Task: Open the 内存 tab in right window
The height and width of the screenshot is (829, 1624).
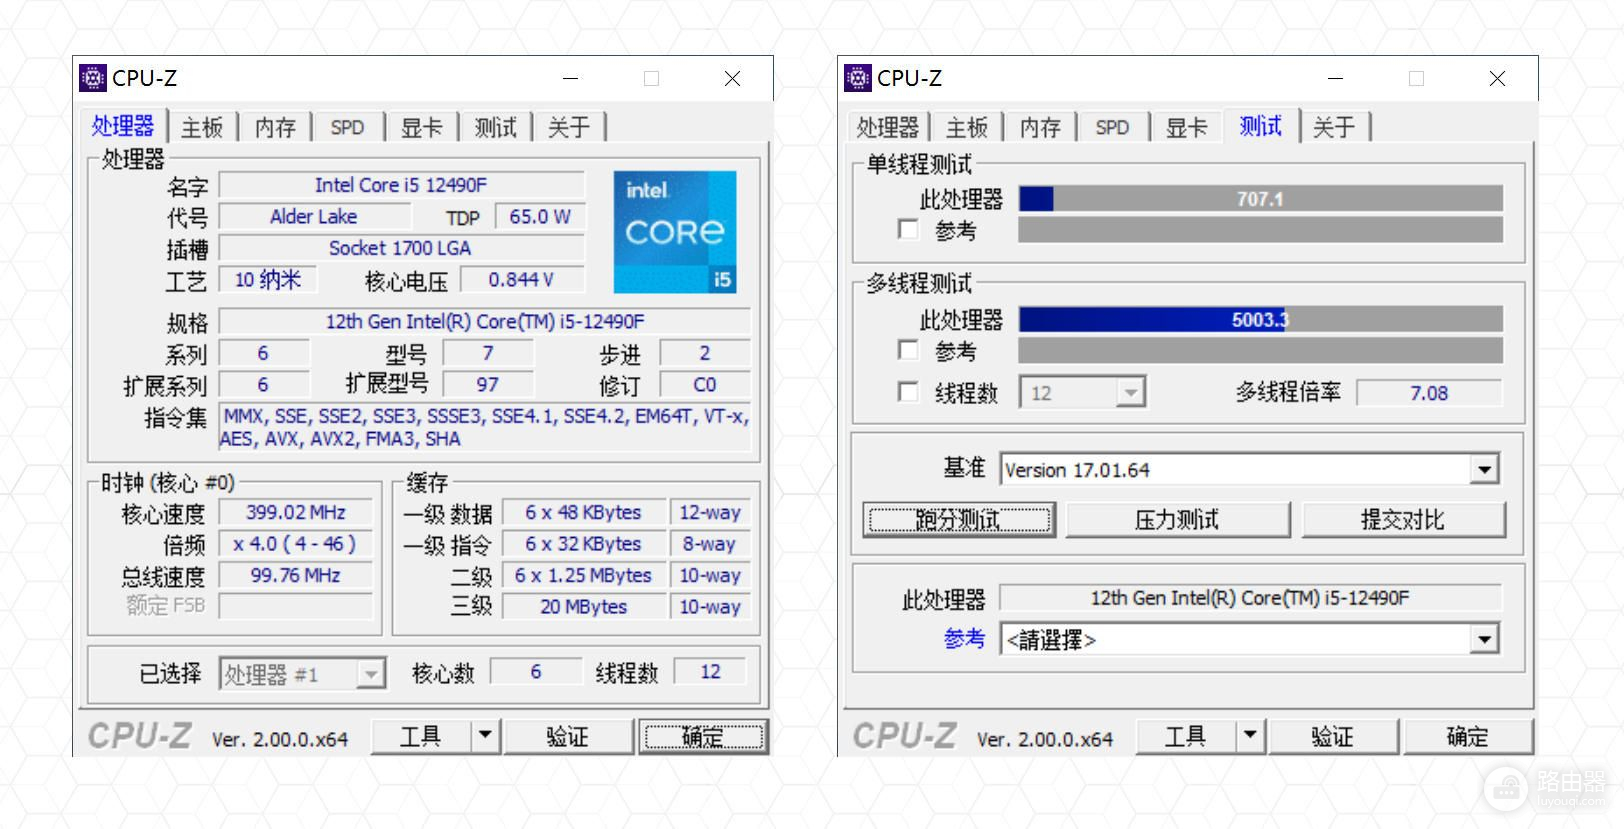Action: click(1040, 128)
